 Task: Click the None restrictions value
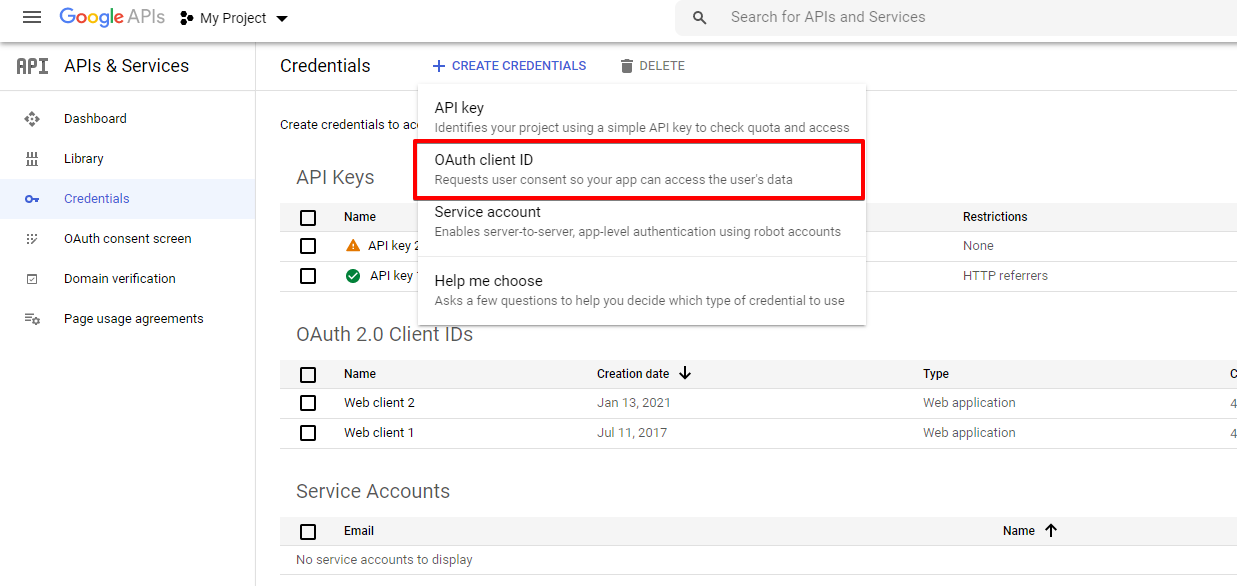pos(978,246)
